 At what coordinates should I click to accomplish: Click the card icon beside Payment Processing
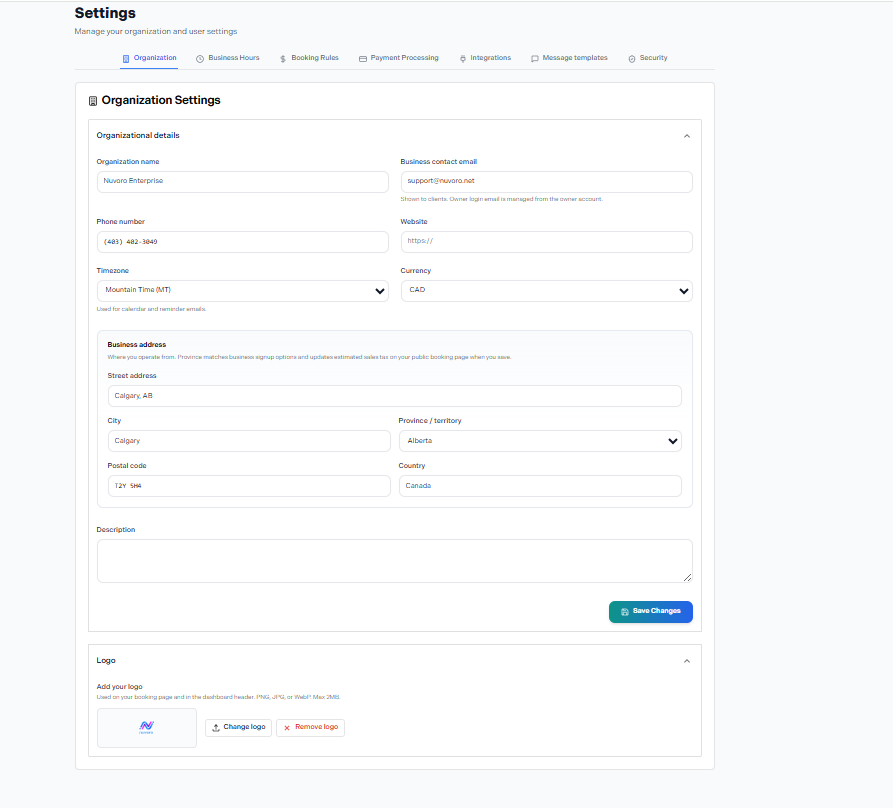coord(363,59)
